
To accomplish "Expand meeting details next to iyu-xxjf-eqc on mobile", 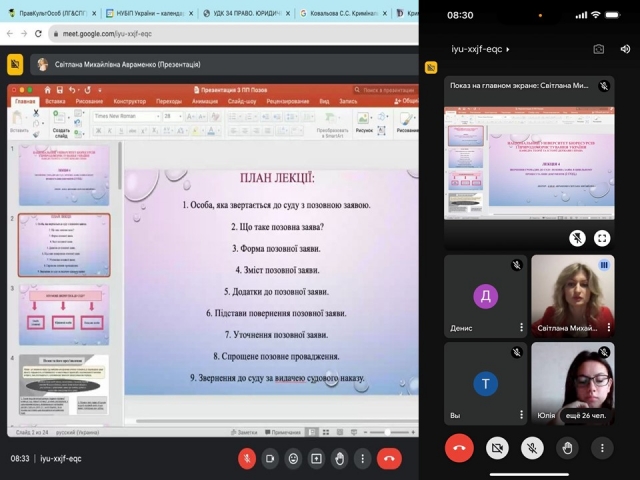I will [x=508, y=48].
